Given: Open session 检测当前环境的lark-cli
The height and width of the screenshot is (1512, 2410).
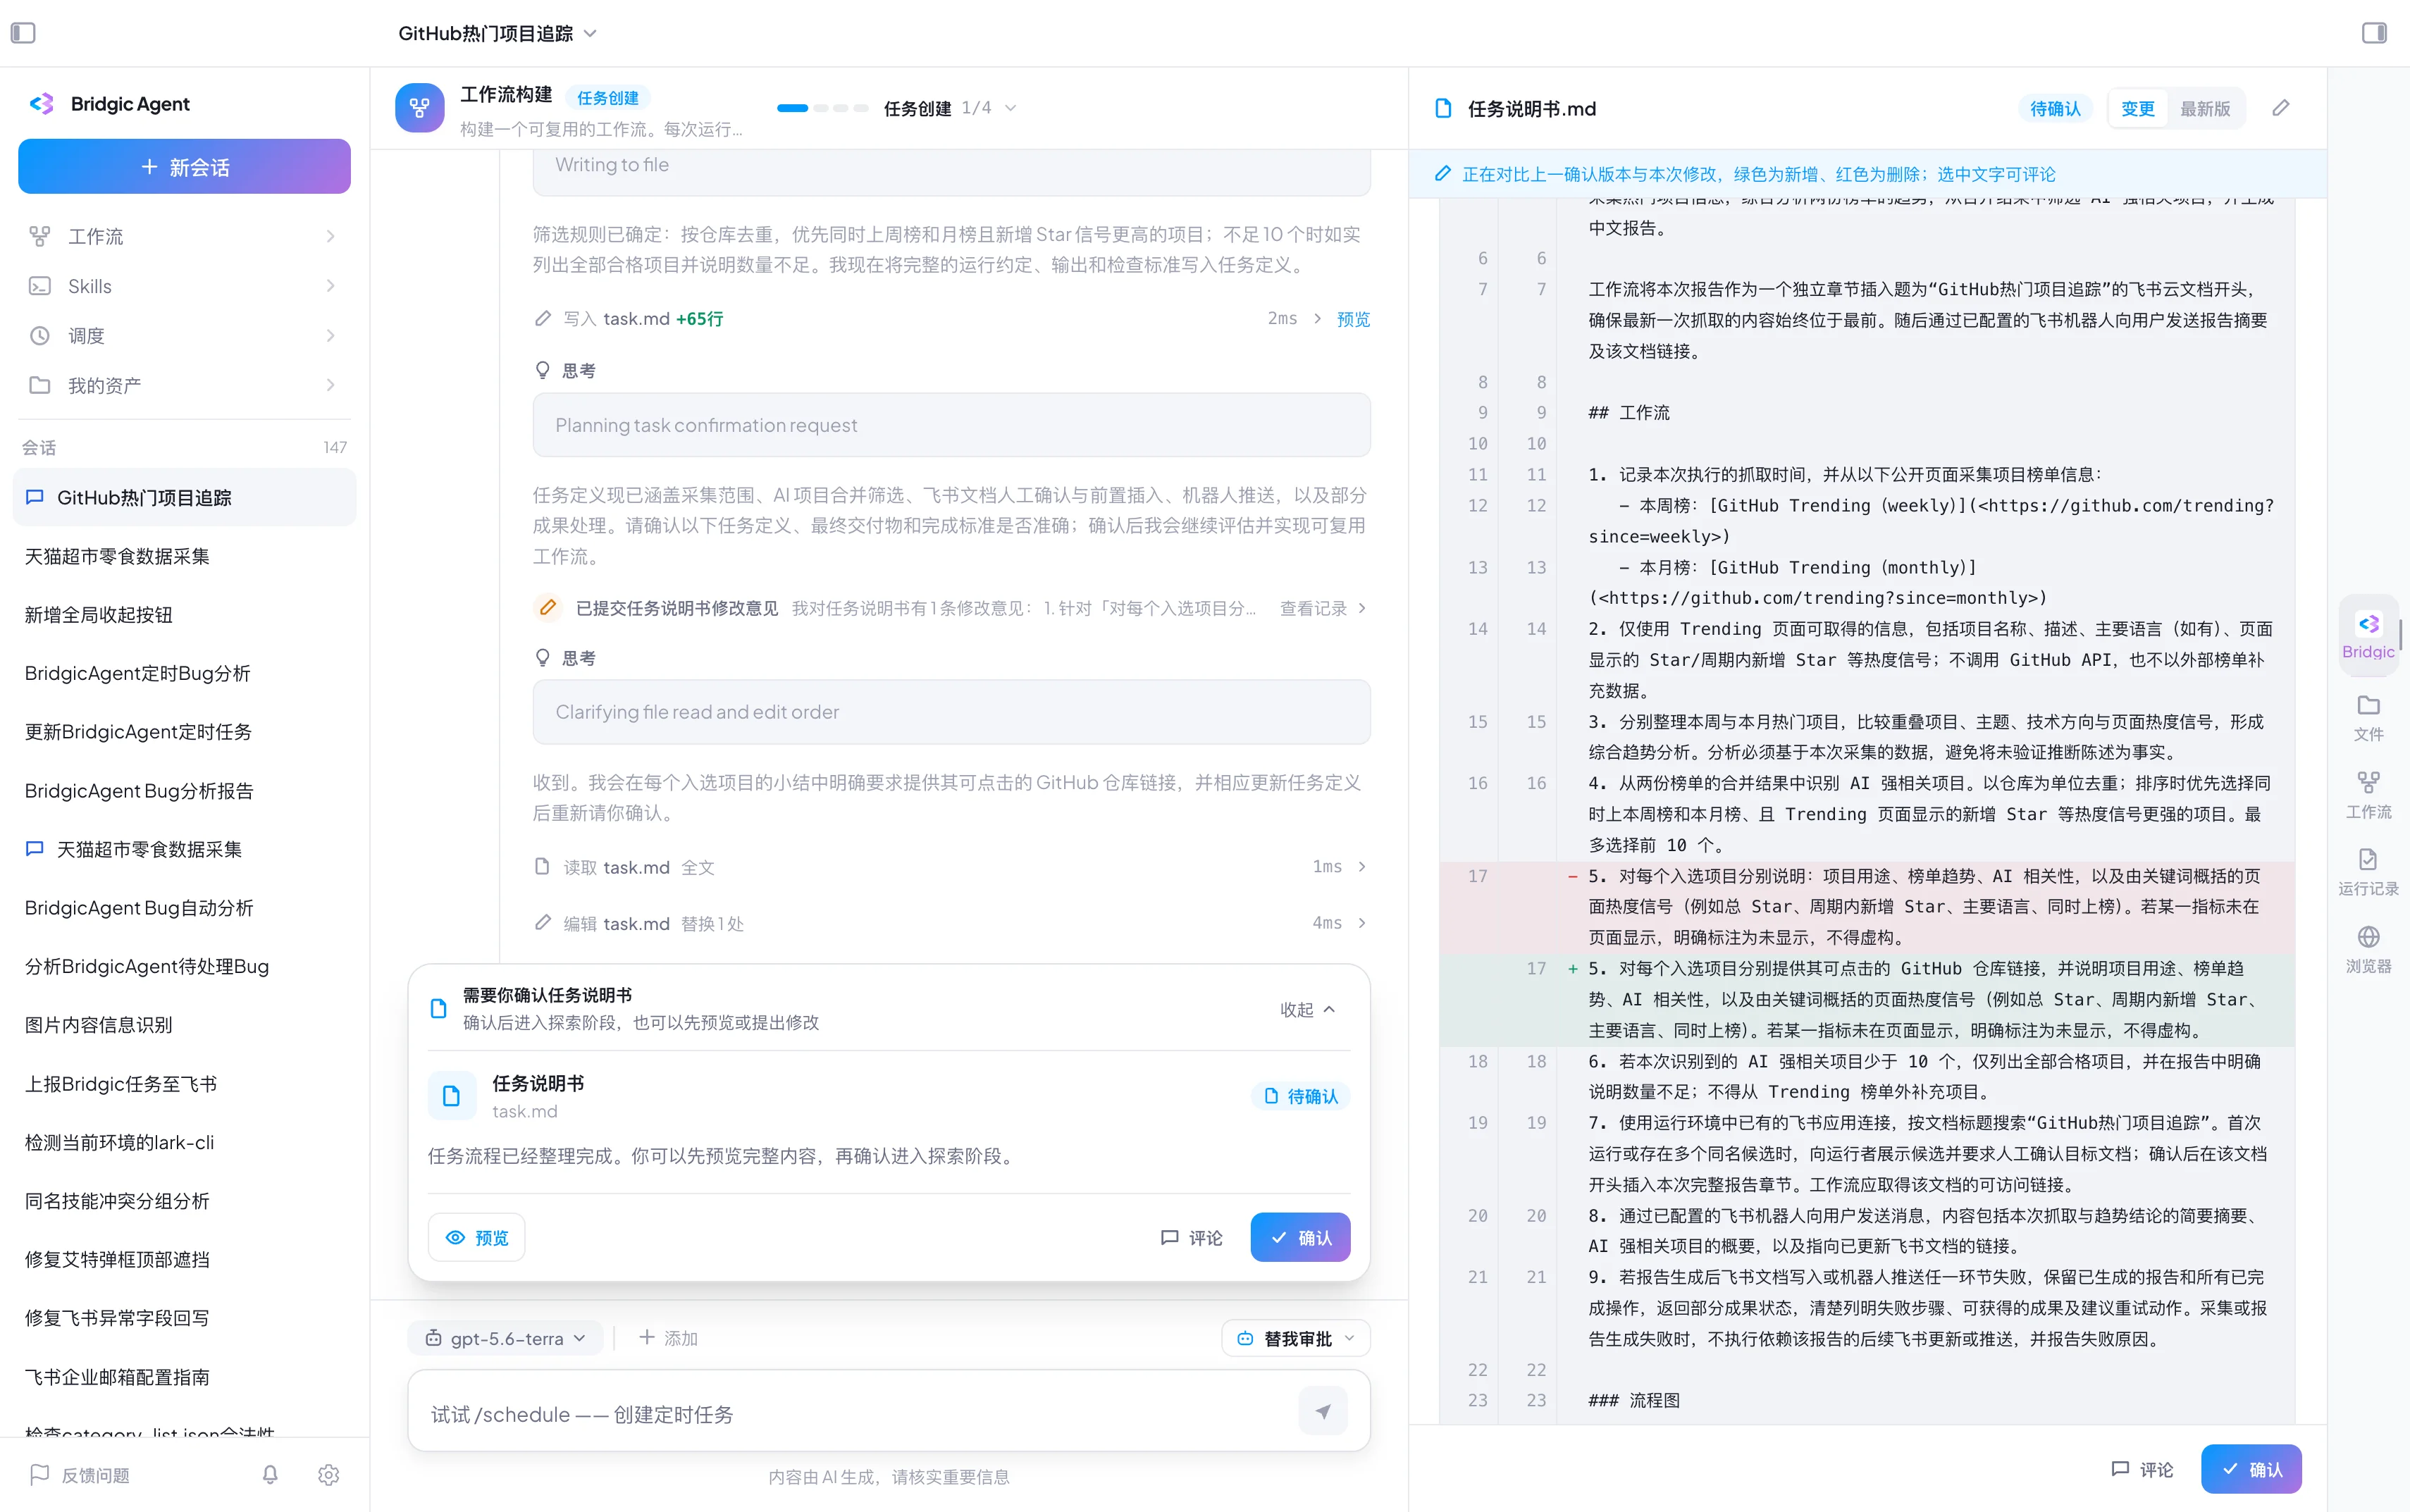Looking at the screenshot, I should pos(184,1142).
